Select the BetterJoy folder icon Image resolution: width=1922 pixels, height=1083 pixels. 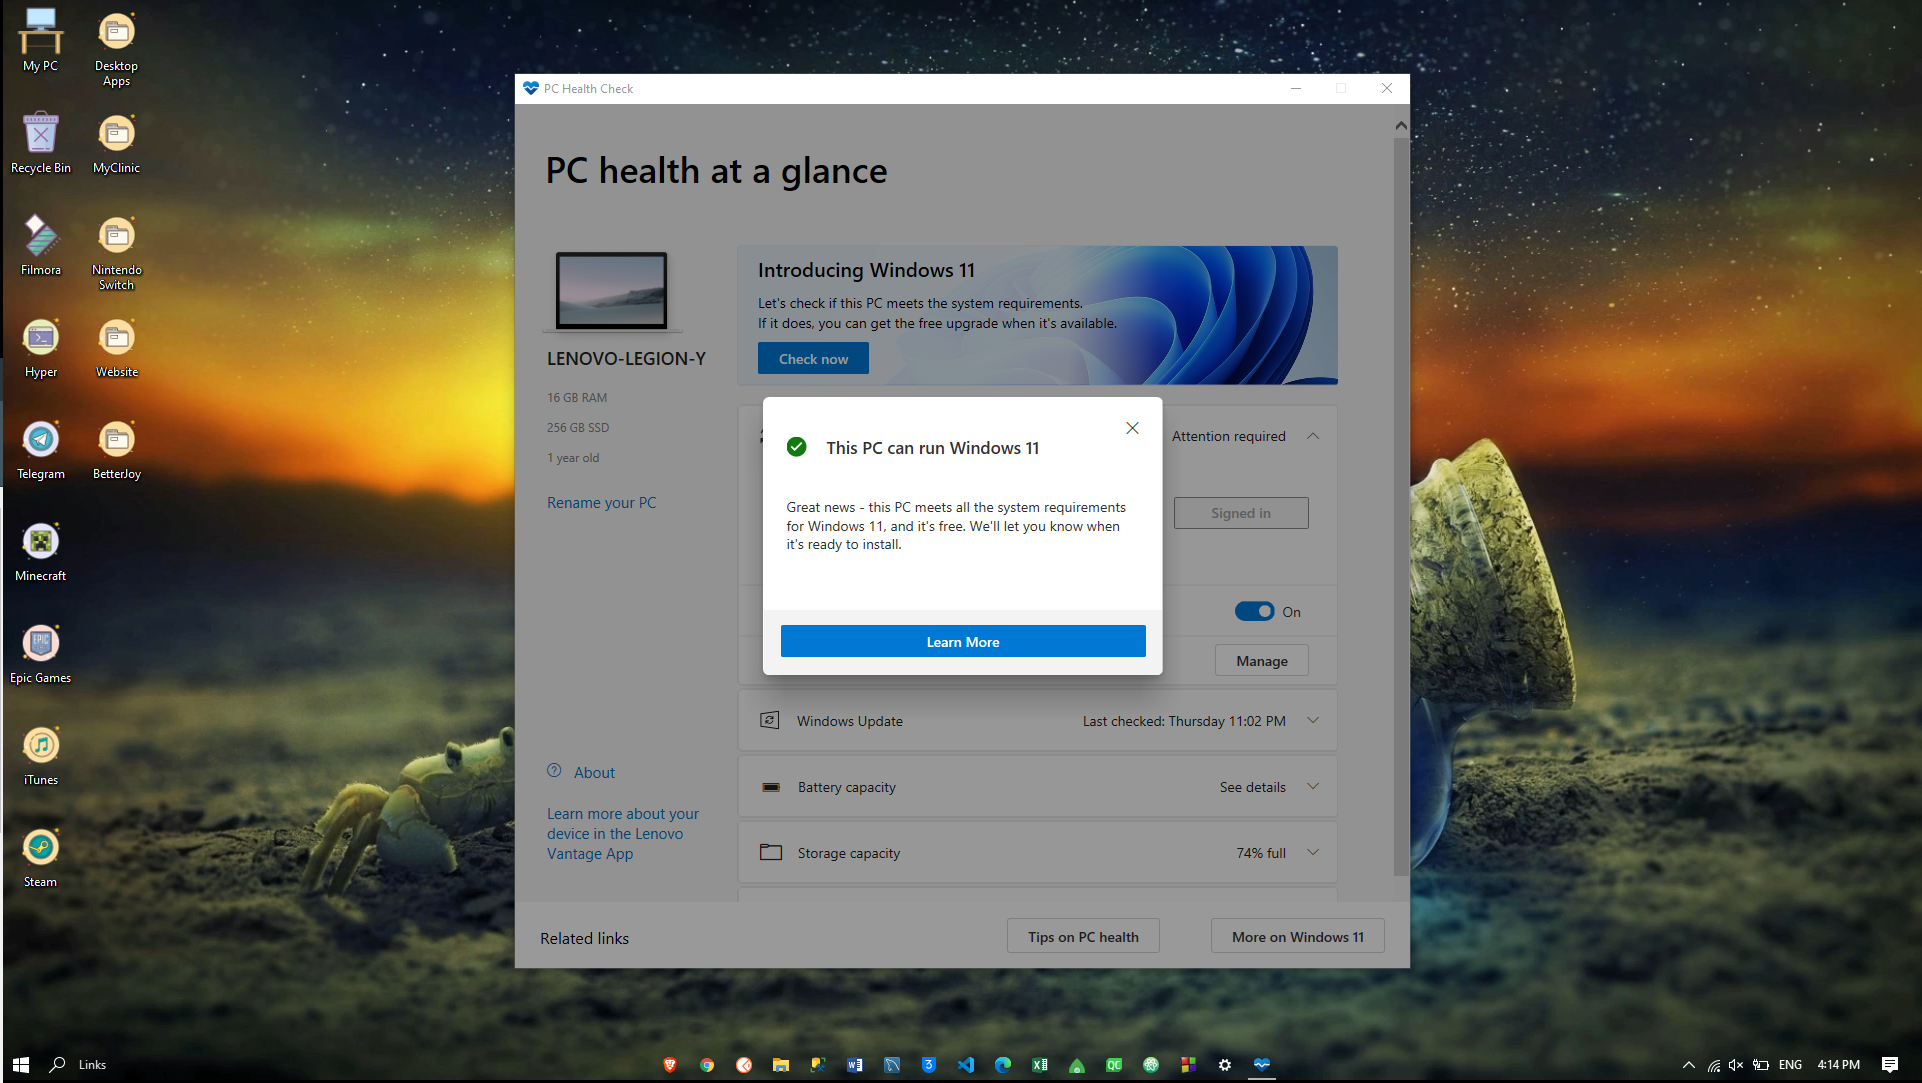(x=117, y=448)
